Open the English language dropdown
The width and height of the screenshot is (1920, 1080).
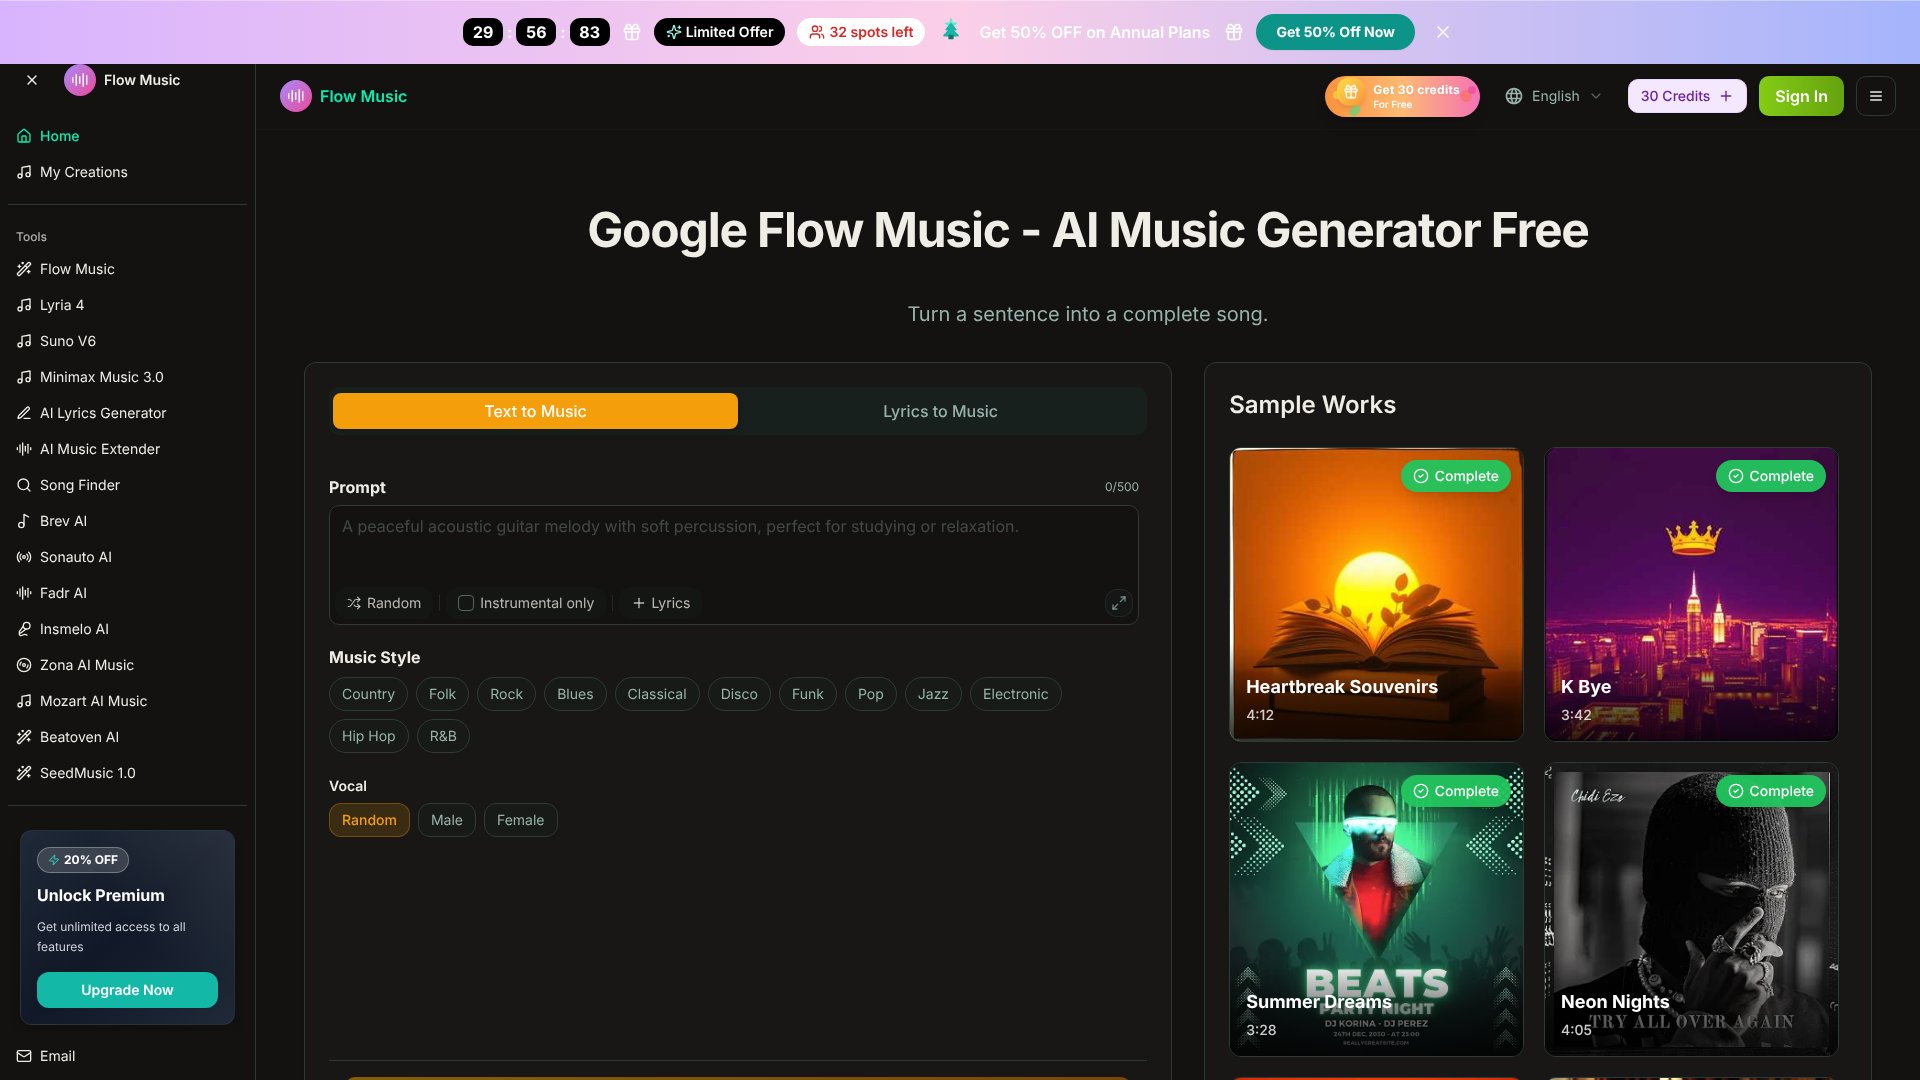click(x=1554, y=96)
